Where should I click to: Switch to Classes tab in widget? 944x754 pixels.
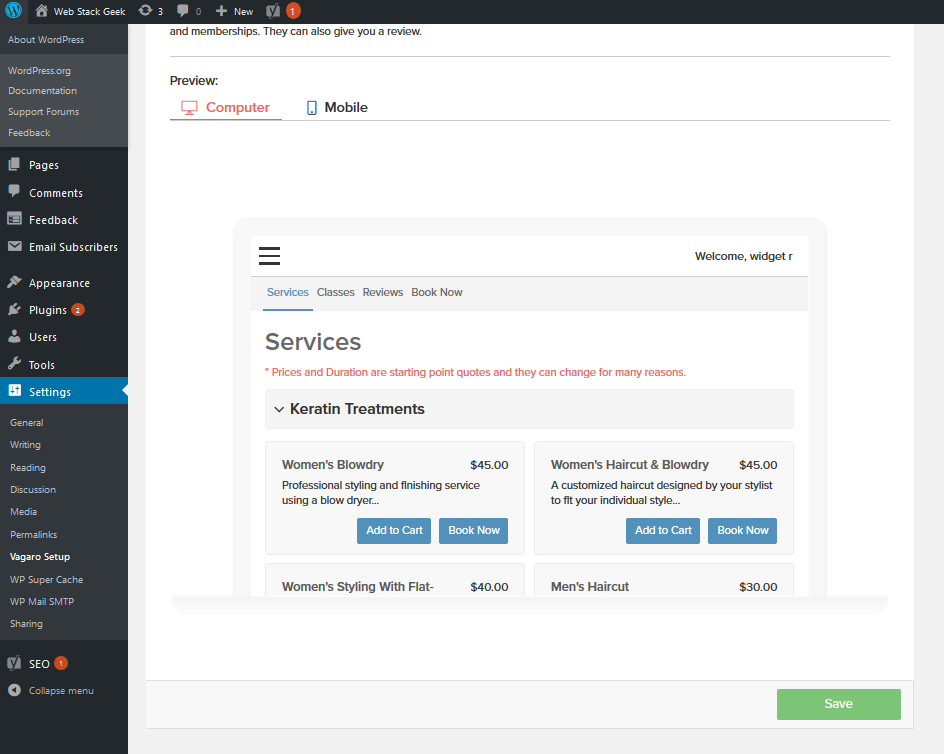(335, 293)
